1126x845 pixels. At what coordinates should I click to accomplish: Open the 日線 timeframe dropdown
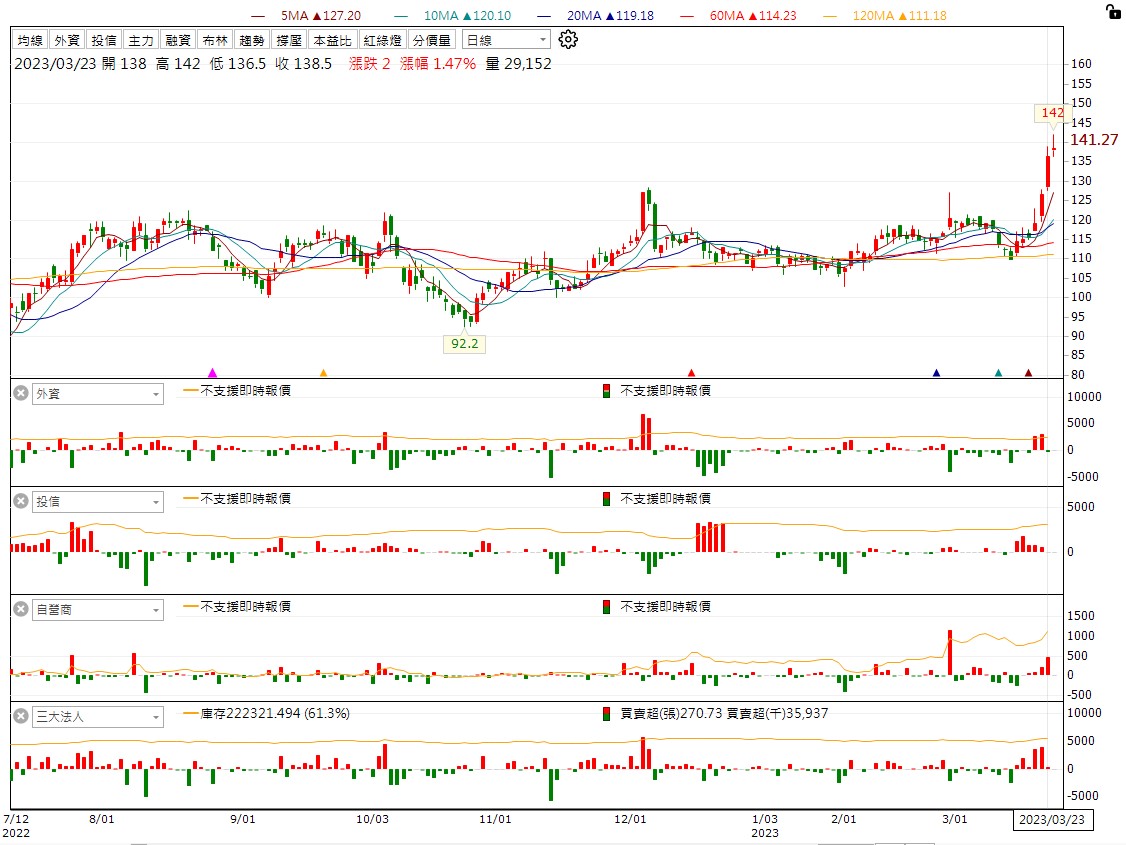pyautogui.click(x=506, y=40)
